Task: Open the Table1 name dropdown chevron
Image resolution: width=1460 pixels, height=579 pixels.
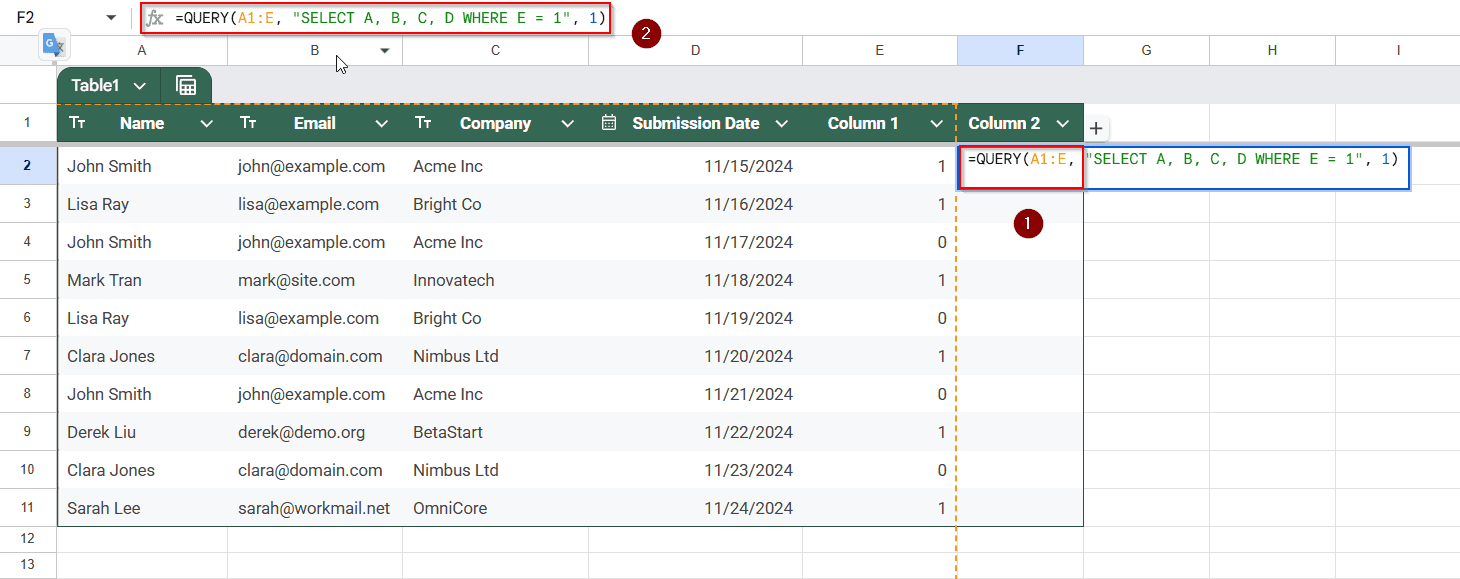Action: 140,86
